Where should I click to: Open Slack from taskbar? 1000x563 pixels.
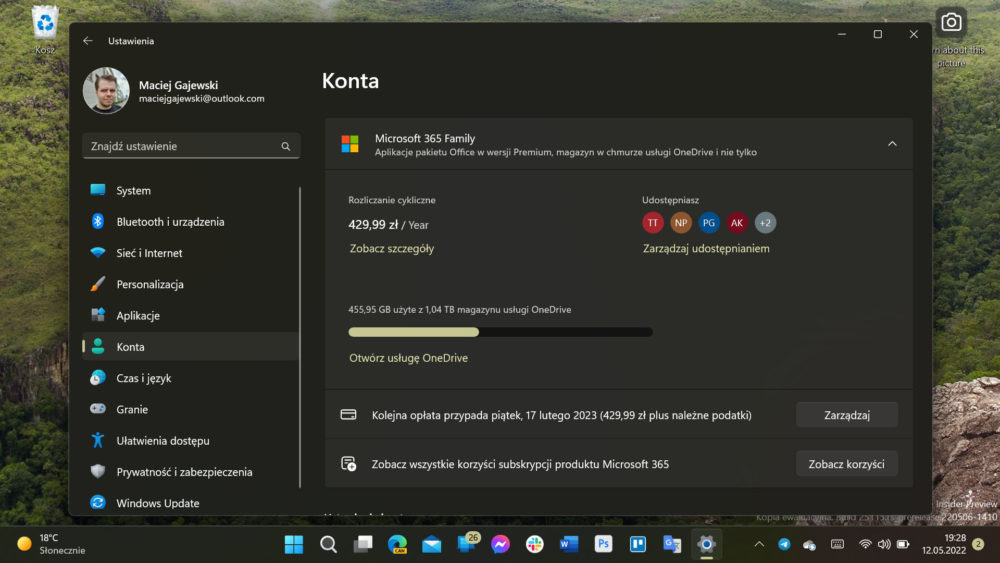point(535,545)
